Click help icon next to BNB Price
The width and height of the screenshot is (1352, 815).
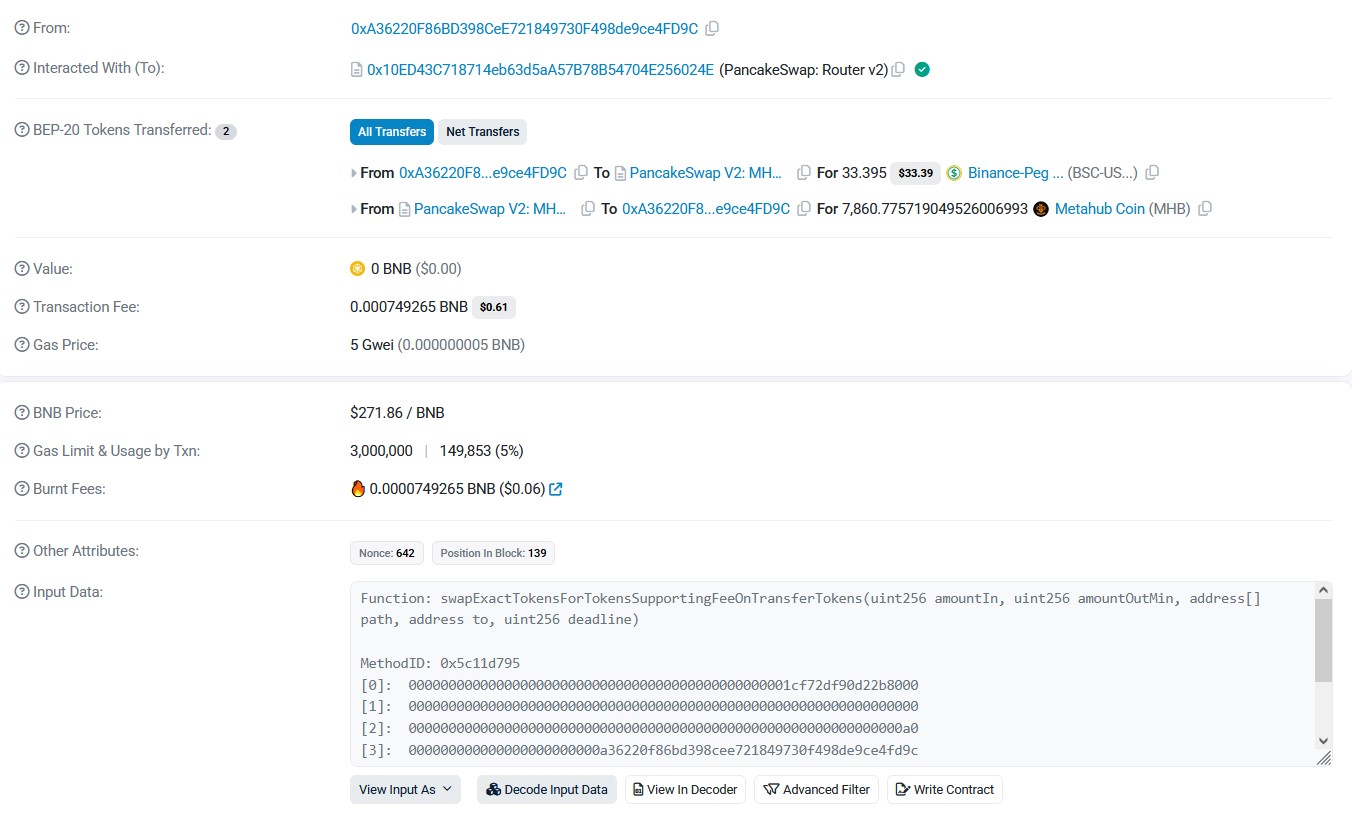coord(22,413)
